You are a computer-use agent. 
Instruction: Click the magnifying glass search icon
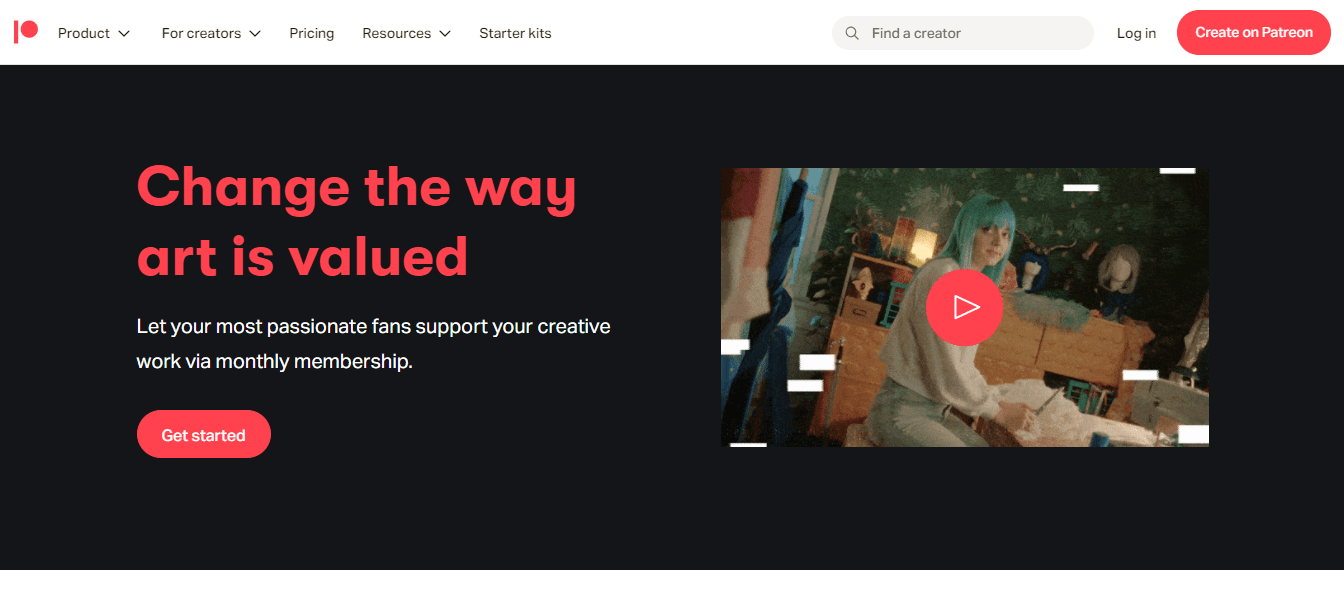coord(852,33)
